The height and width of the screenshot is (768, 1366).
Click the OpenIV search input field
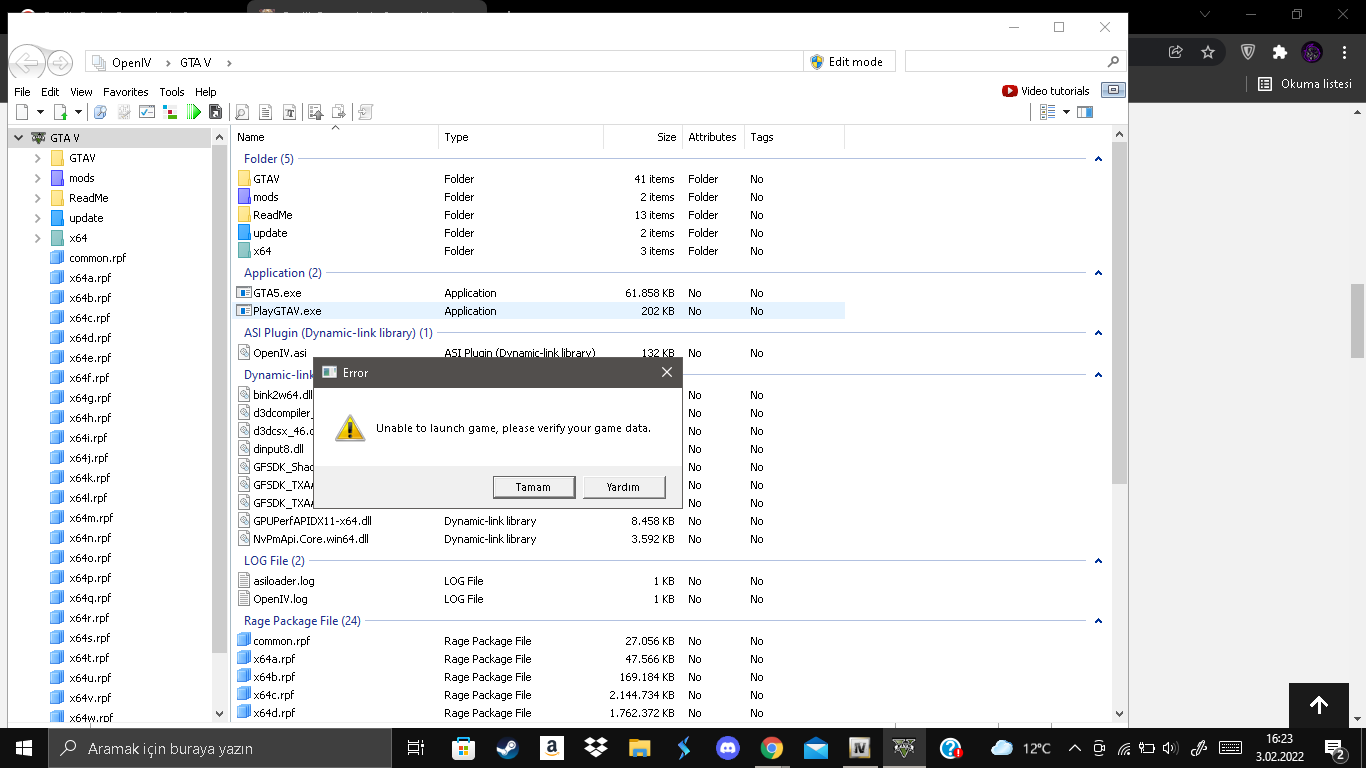click(x=1016, y=62)
